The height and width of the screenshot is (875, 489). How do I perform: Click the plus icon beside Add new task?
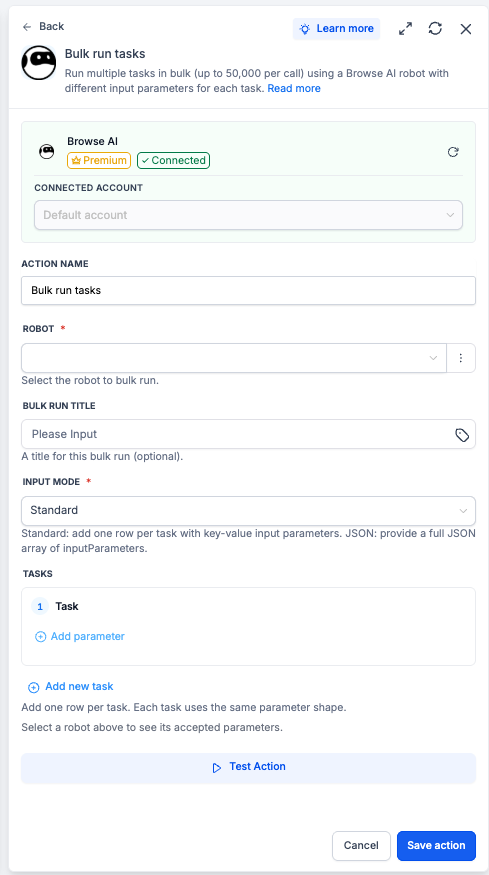pyautogui.click(x=33, y=688)
